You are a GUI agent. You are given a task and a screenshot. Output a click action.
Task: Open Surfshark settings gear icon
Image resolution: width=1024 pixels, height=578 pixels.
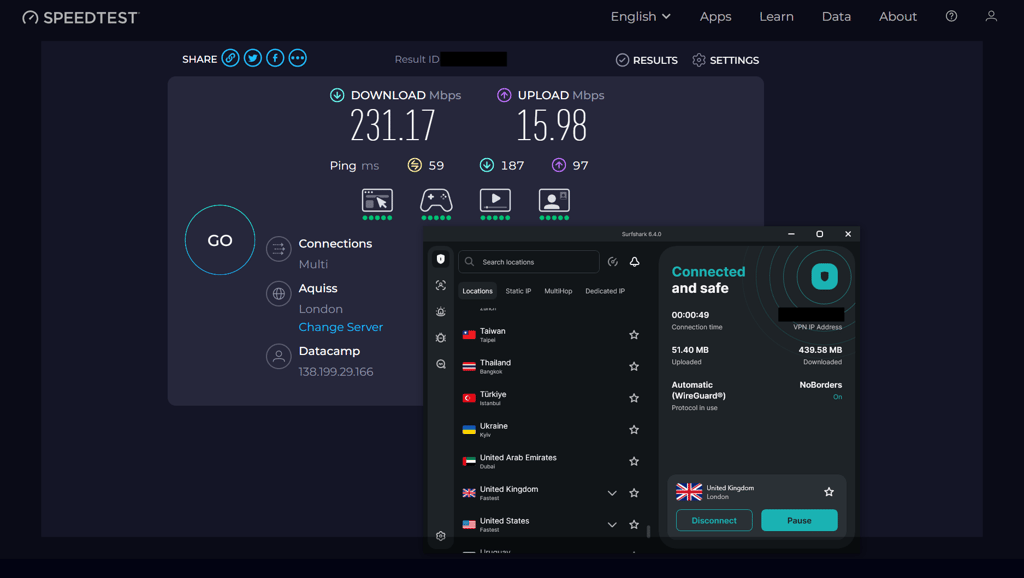pyautogui.click(x=441, y=536)
